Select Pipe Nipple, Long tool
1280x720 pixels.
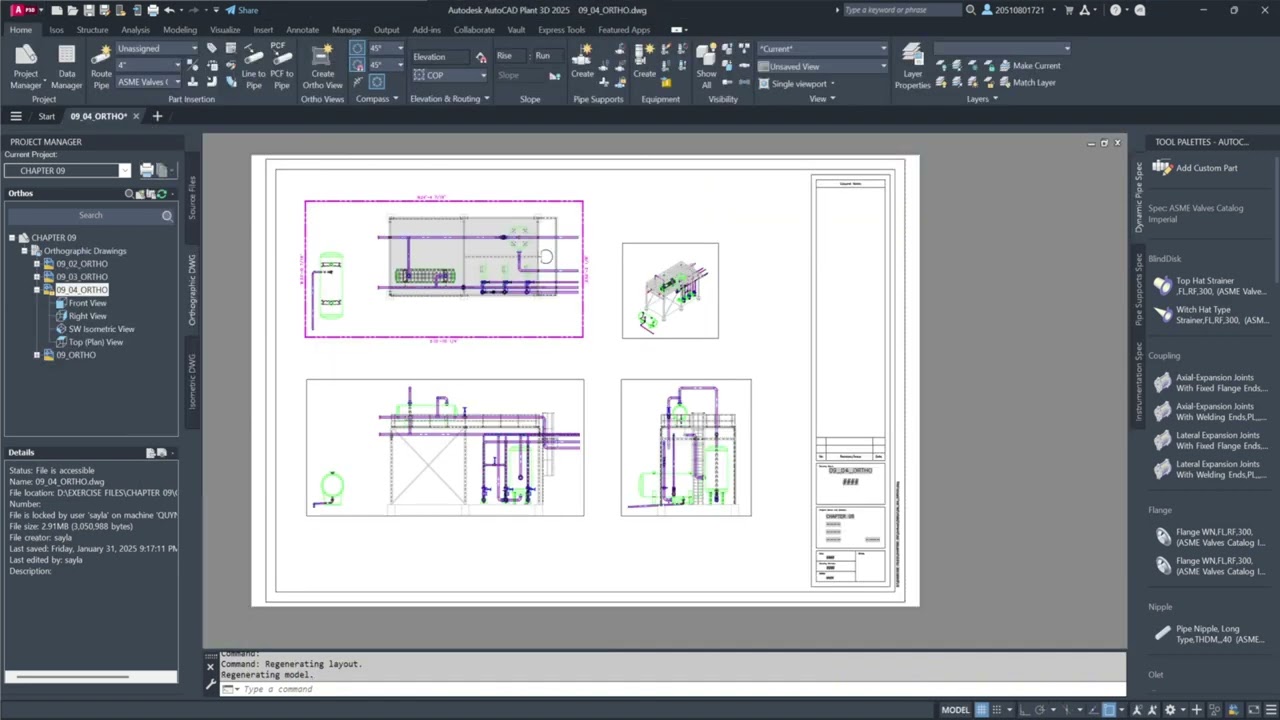click(1211, 634)
